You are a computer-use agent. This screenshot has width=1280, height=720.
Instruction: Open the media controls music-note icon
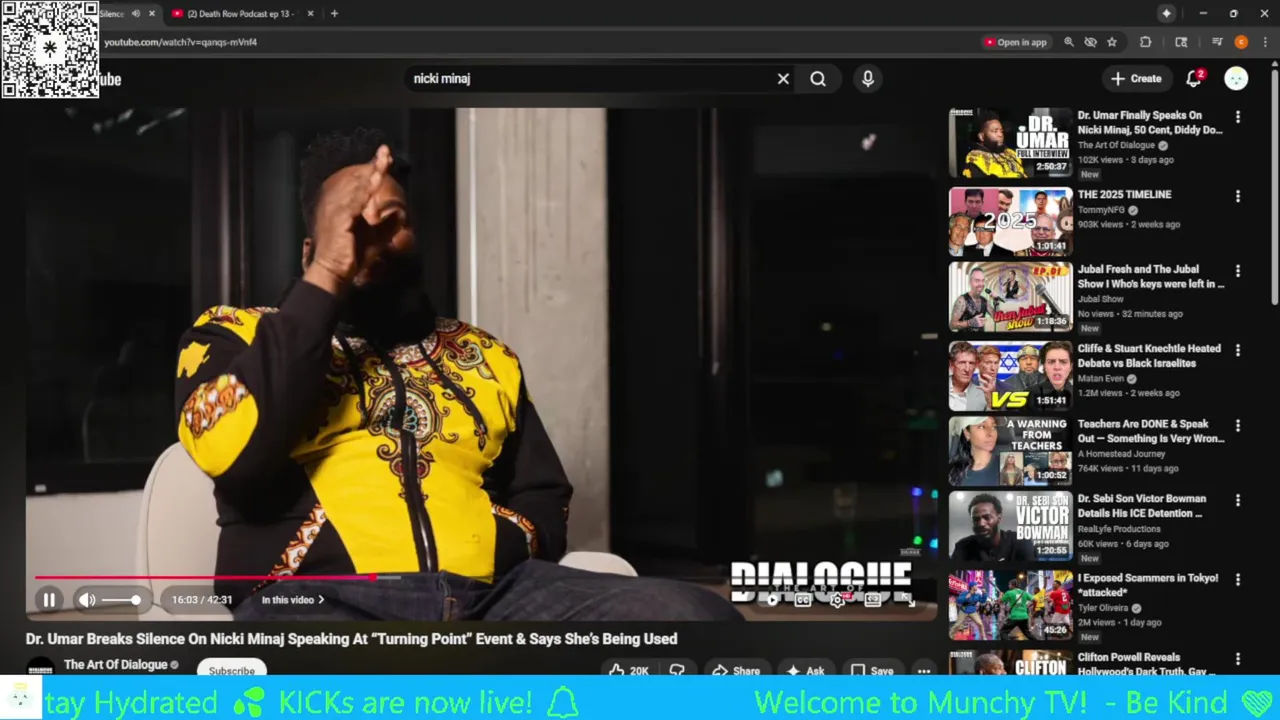(1217, 42)
